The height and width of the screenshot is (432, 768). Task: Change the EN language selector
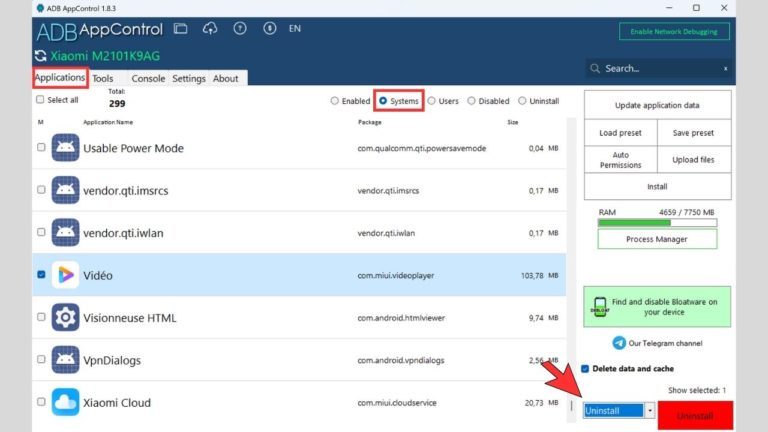(294, 28)
